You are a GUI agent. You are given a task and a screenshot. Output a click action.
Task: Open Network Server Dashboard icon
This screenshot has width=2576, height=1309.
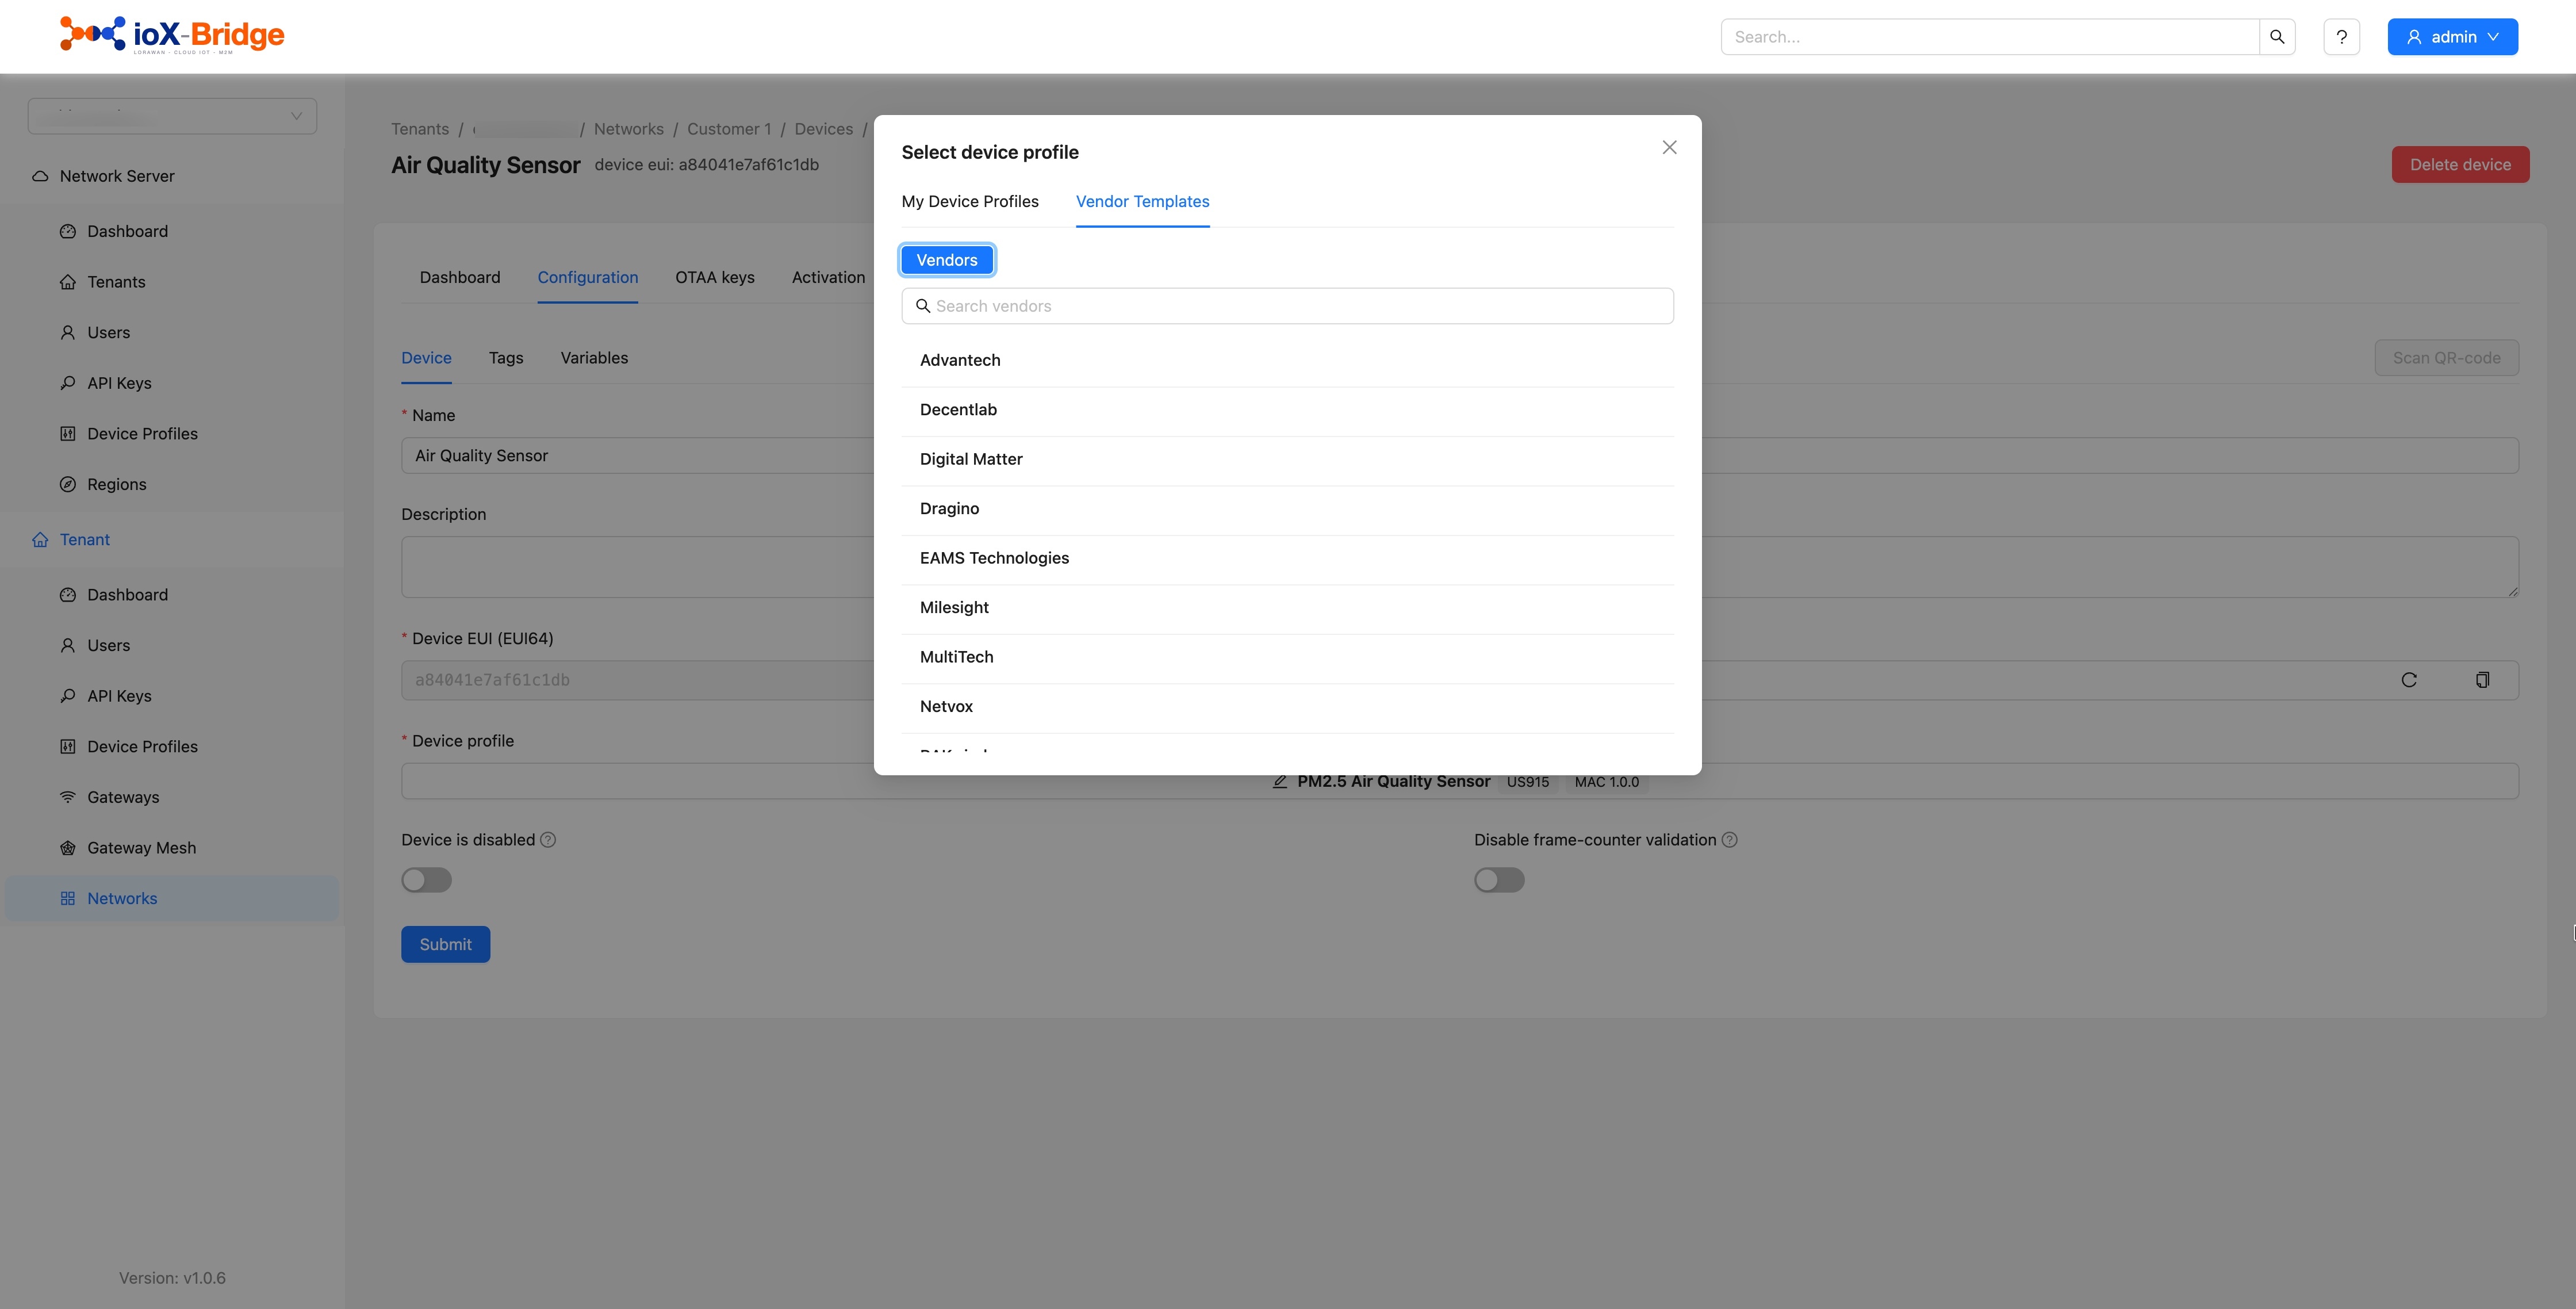pos(68,231)
